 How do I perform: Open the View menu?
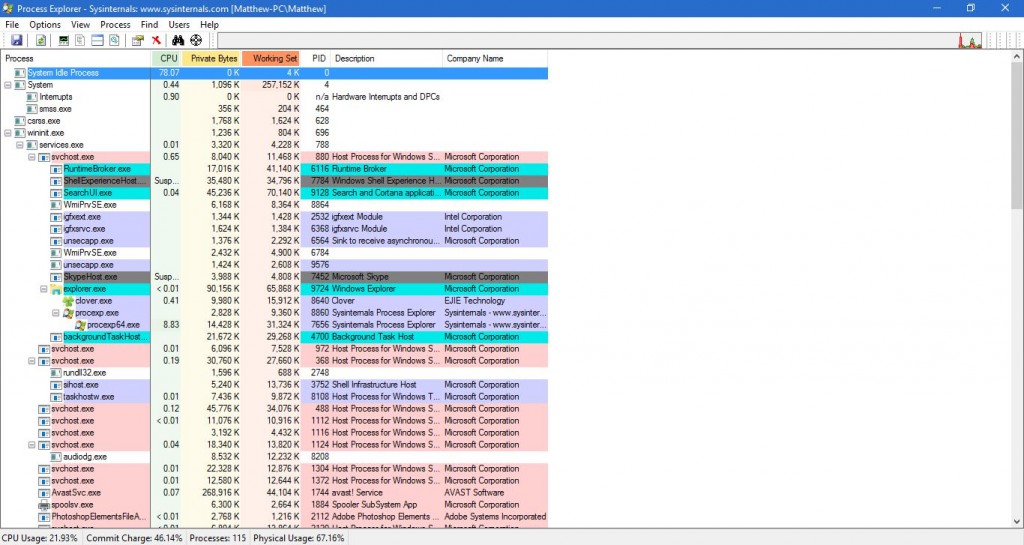point(80,24)
